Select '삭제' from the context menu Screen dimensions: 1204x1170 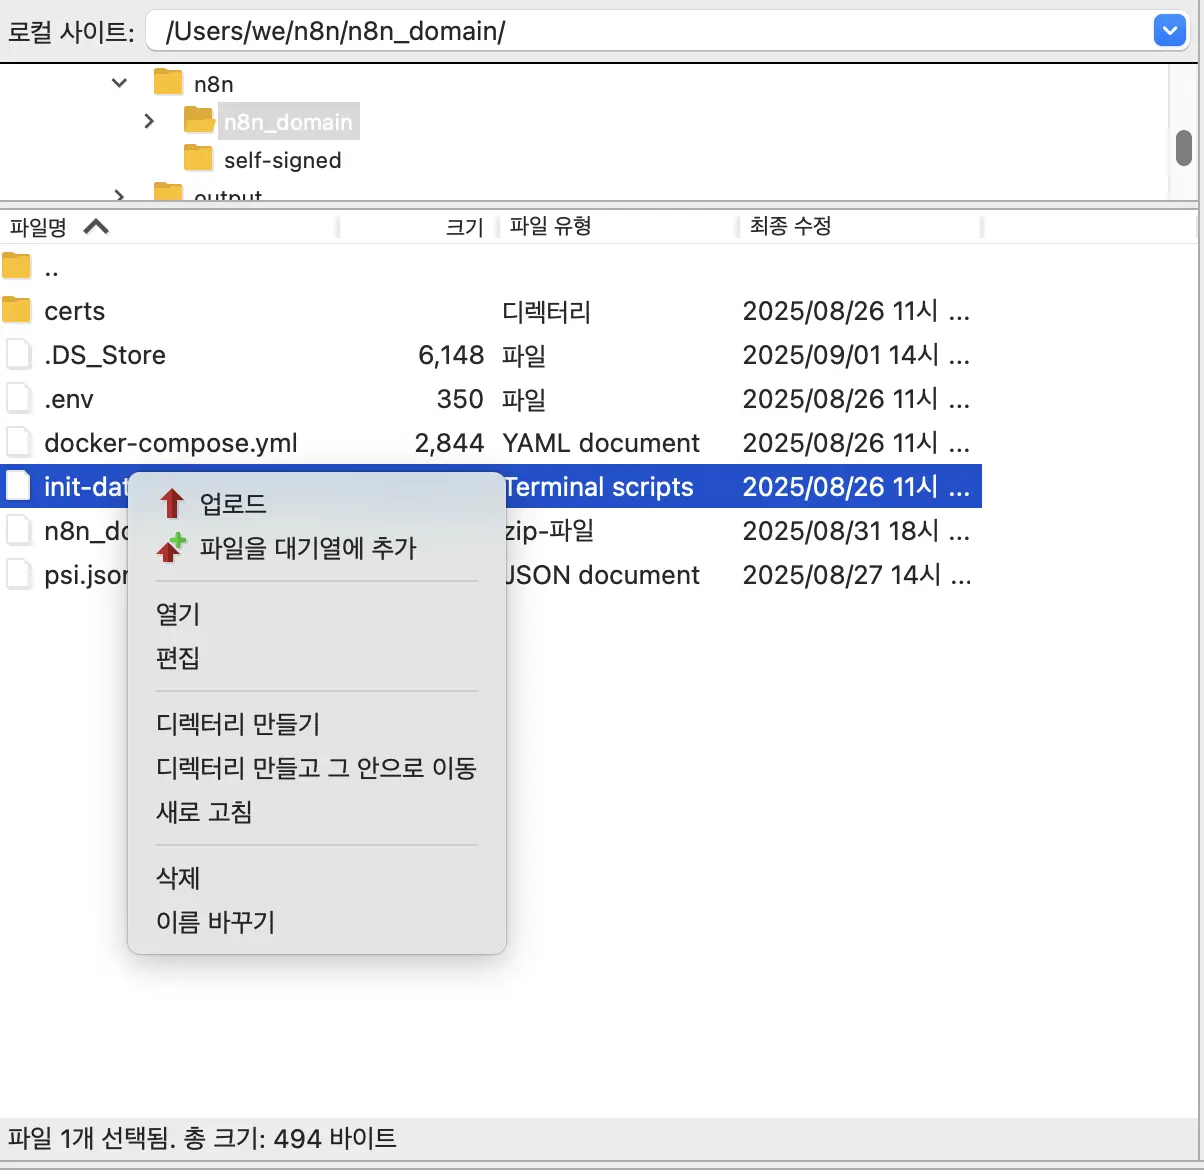(178, 877)
